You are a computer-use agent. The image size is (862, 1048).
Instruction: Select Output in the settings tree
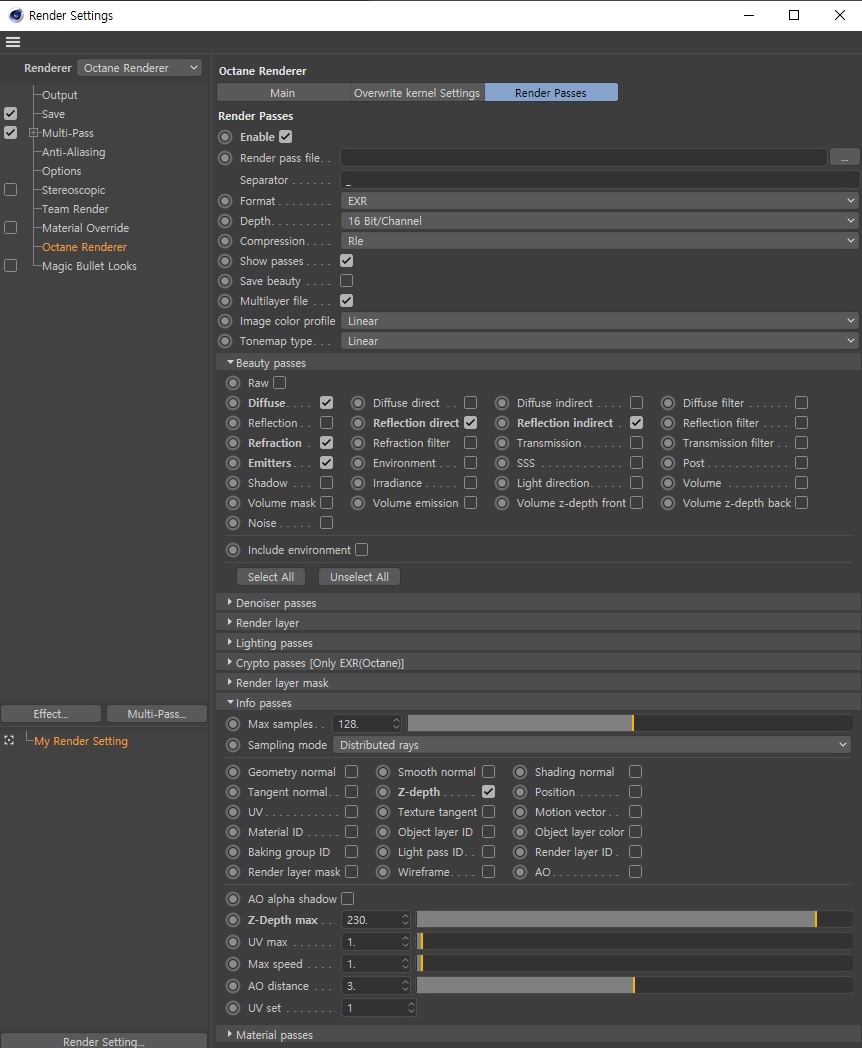click(x=59, y=95)
